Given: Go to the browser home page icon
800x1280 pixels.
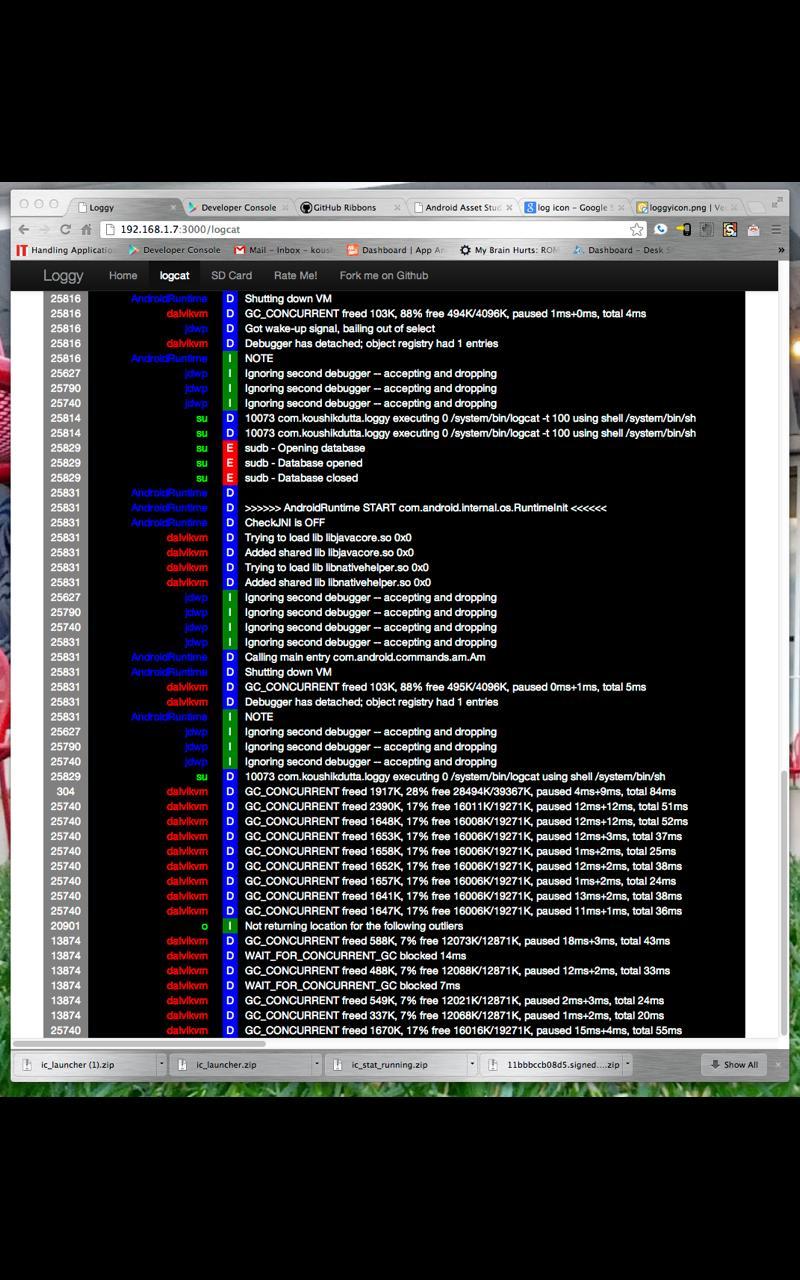Looking at the screenshot, I should tap(87, 229).
